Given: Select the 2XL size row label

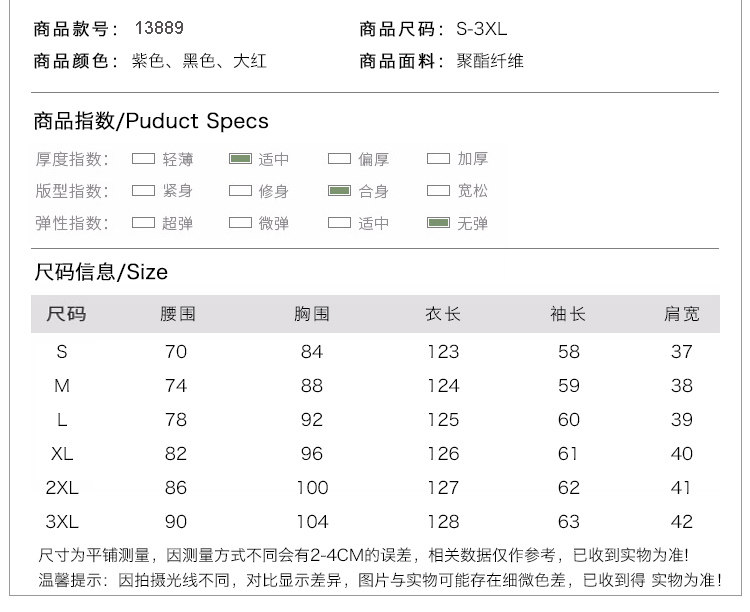Looking at the screenshot, I should pos(62,488).
